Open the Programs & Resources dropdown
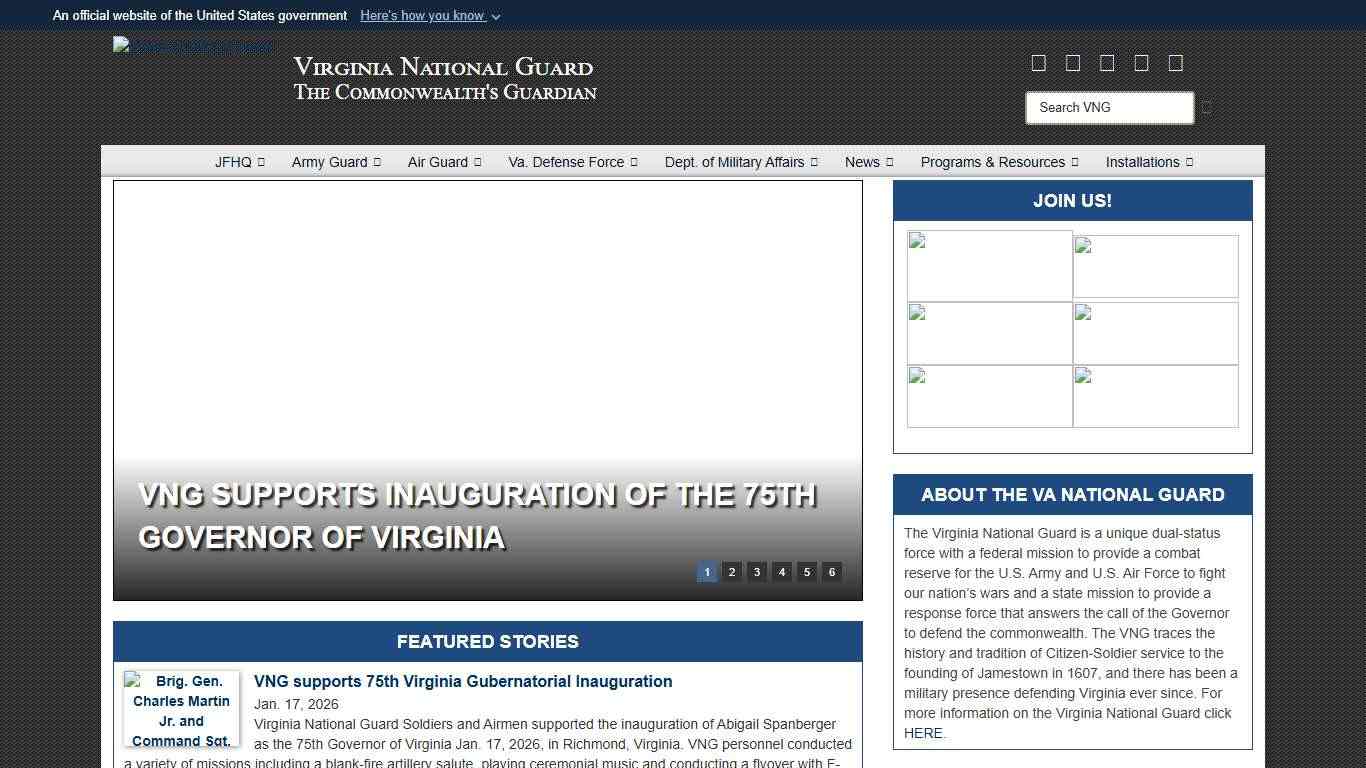The height and width of the screenshot is (768, 1366). tap(999, 162)
